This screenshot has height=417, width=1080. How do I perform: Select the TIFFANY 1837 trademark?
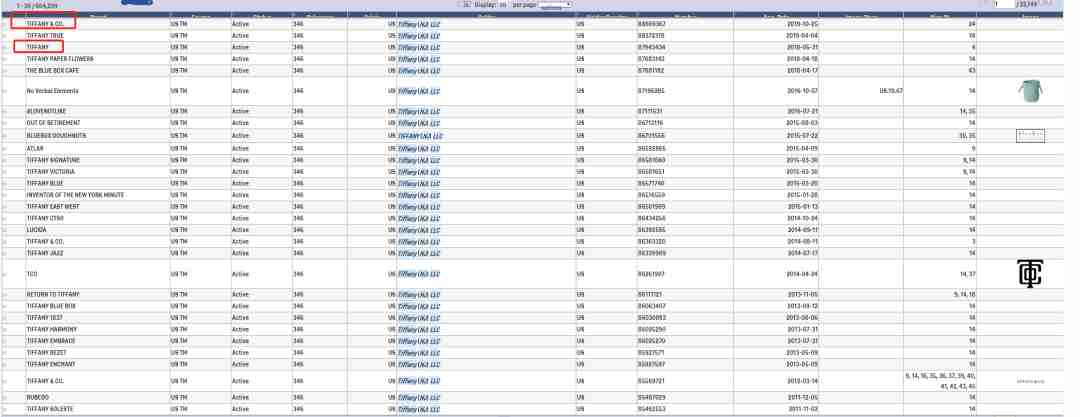tap(45, 318)
